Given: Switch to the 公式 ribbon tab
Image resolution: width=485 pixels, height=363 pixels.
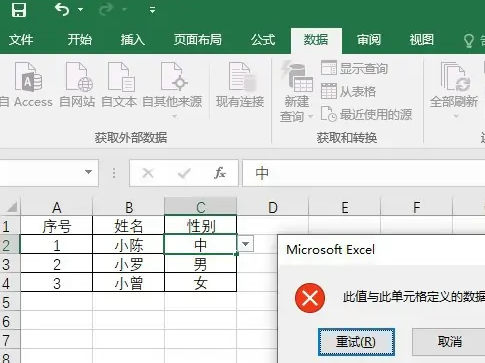Looking at the screenshot, I should tap(263, 40).
